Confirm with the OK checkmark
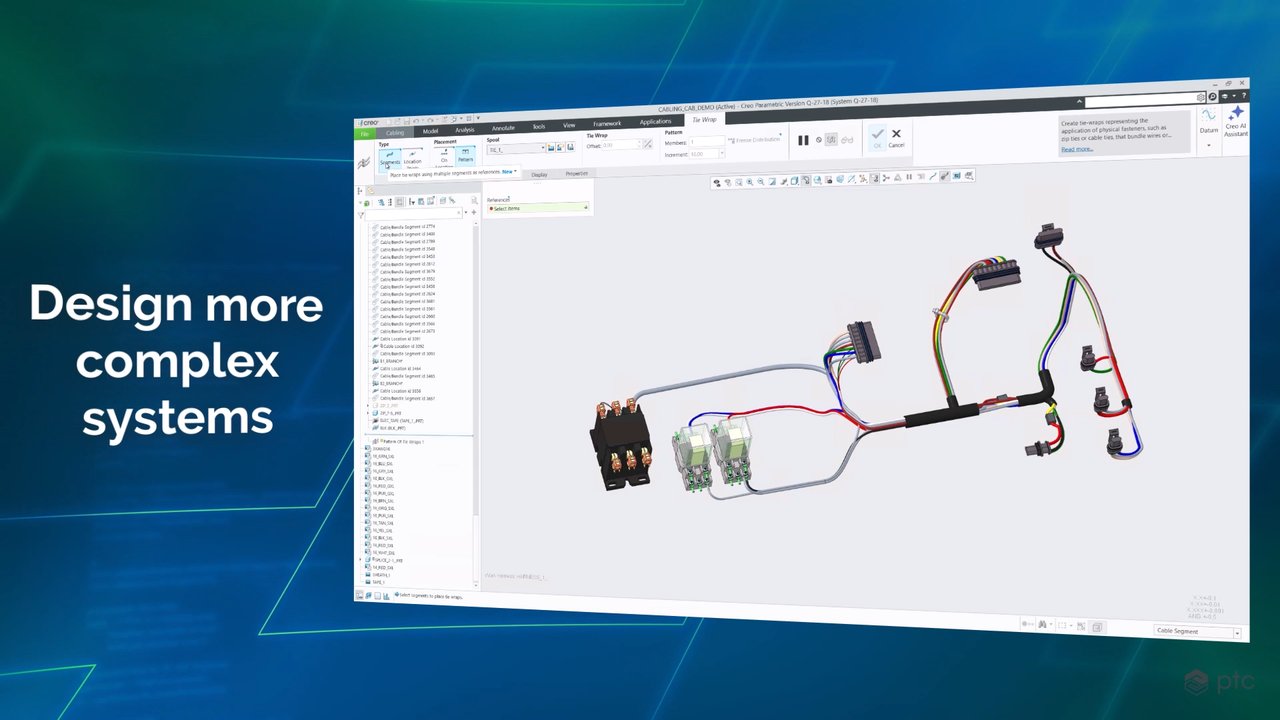 (877, 137)
